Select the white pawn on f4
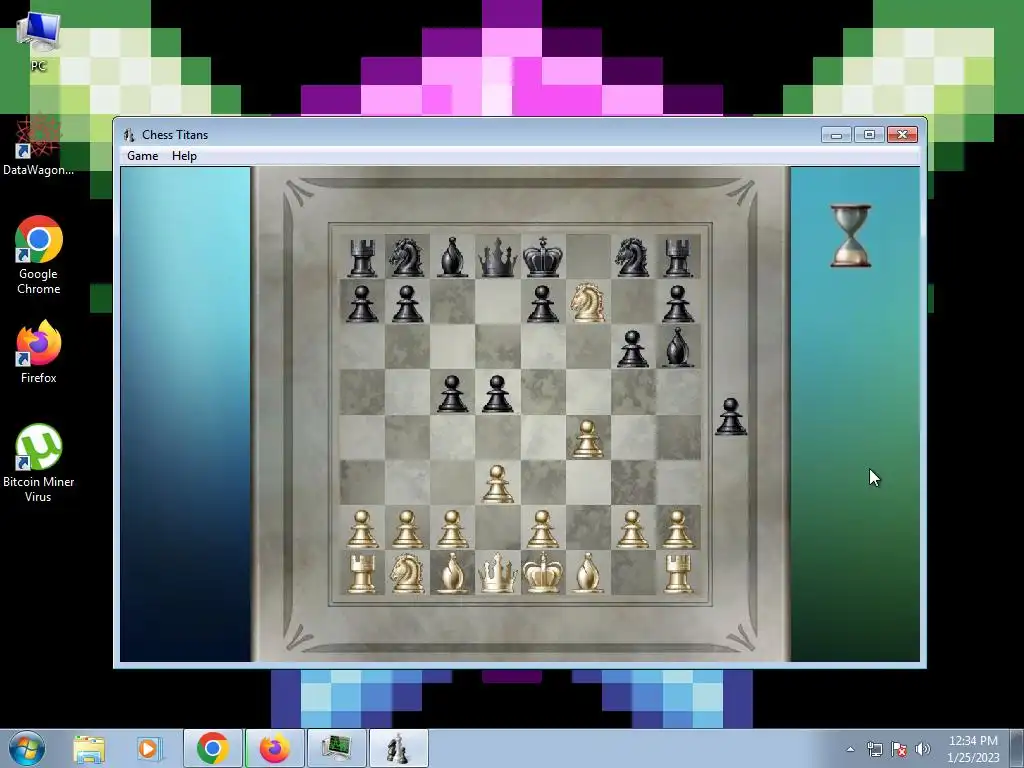The width and height of the screenshot is (1024, 768). click(x=588, y=438)
